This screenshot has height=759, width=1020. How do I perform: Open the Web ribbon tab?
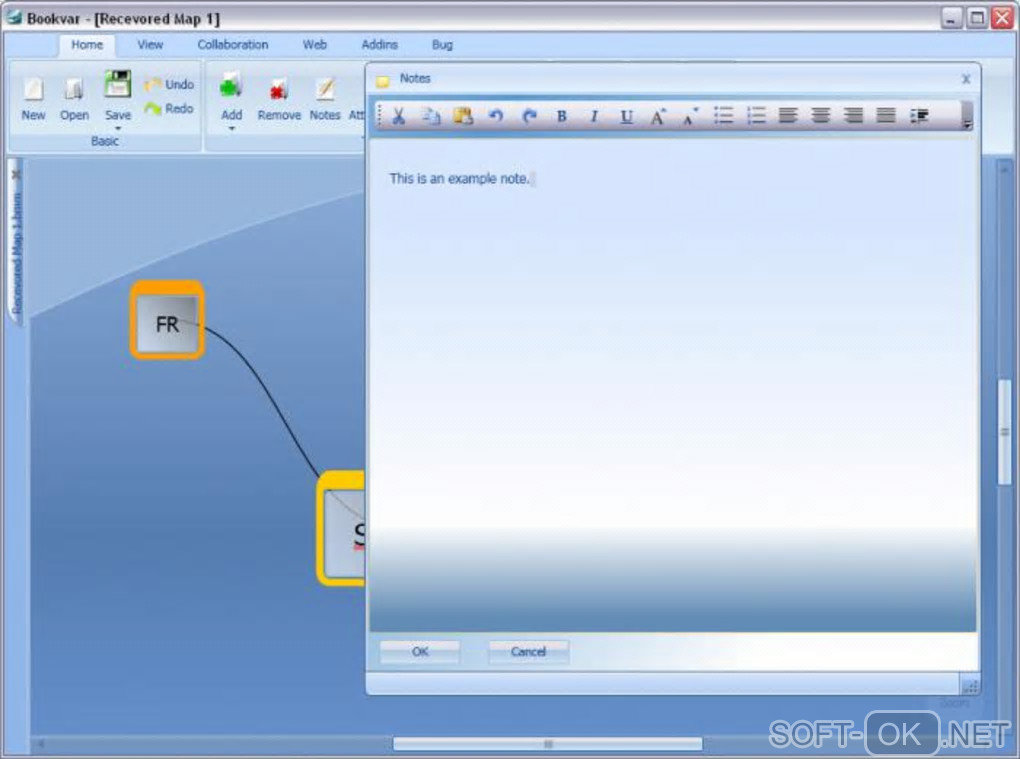(x=314, y=45)
